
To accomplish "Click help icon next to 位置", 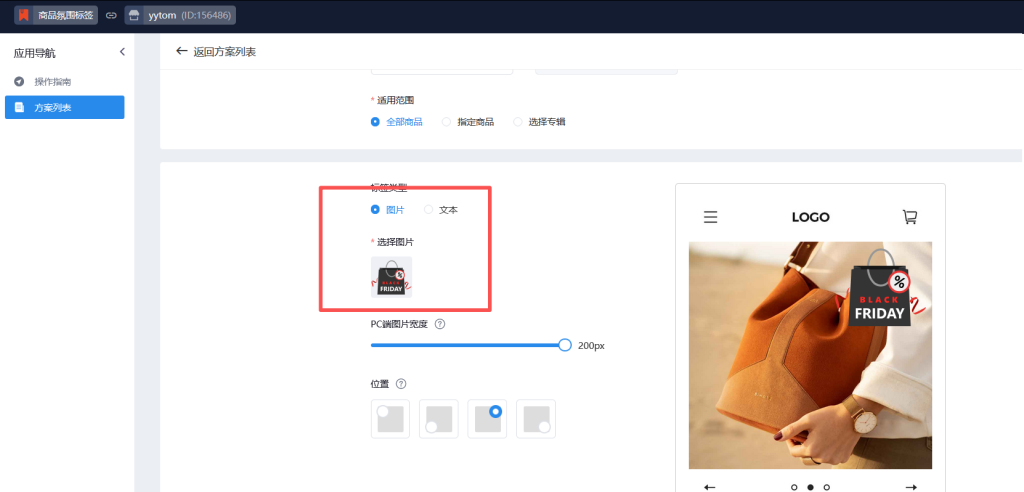I will coord(401,384).
